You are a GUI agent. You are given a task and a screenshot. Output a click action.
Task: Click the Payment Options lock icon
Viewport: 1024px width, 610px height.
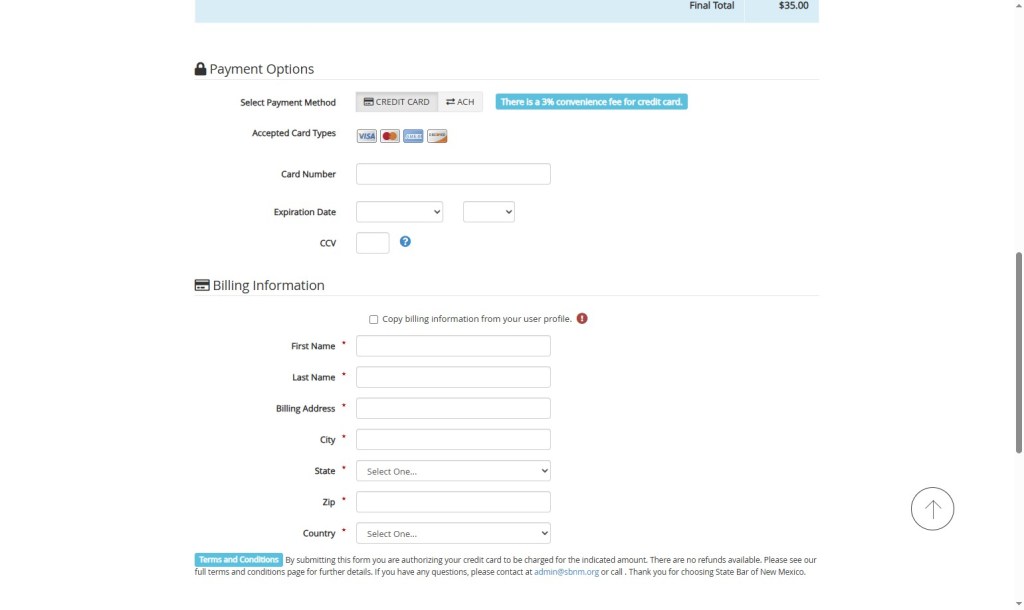[200, 69]
